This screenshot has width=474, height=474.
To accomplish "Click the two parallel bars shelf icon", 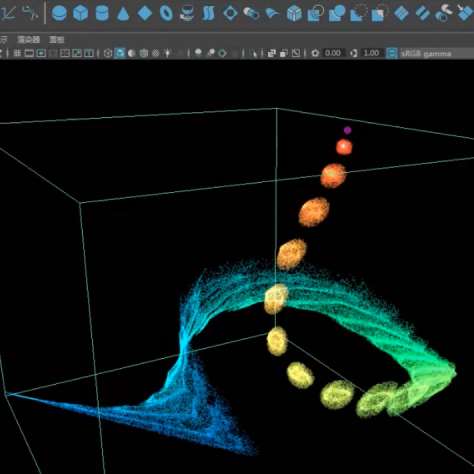I will (x=423, y=13).
